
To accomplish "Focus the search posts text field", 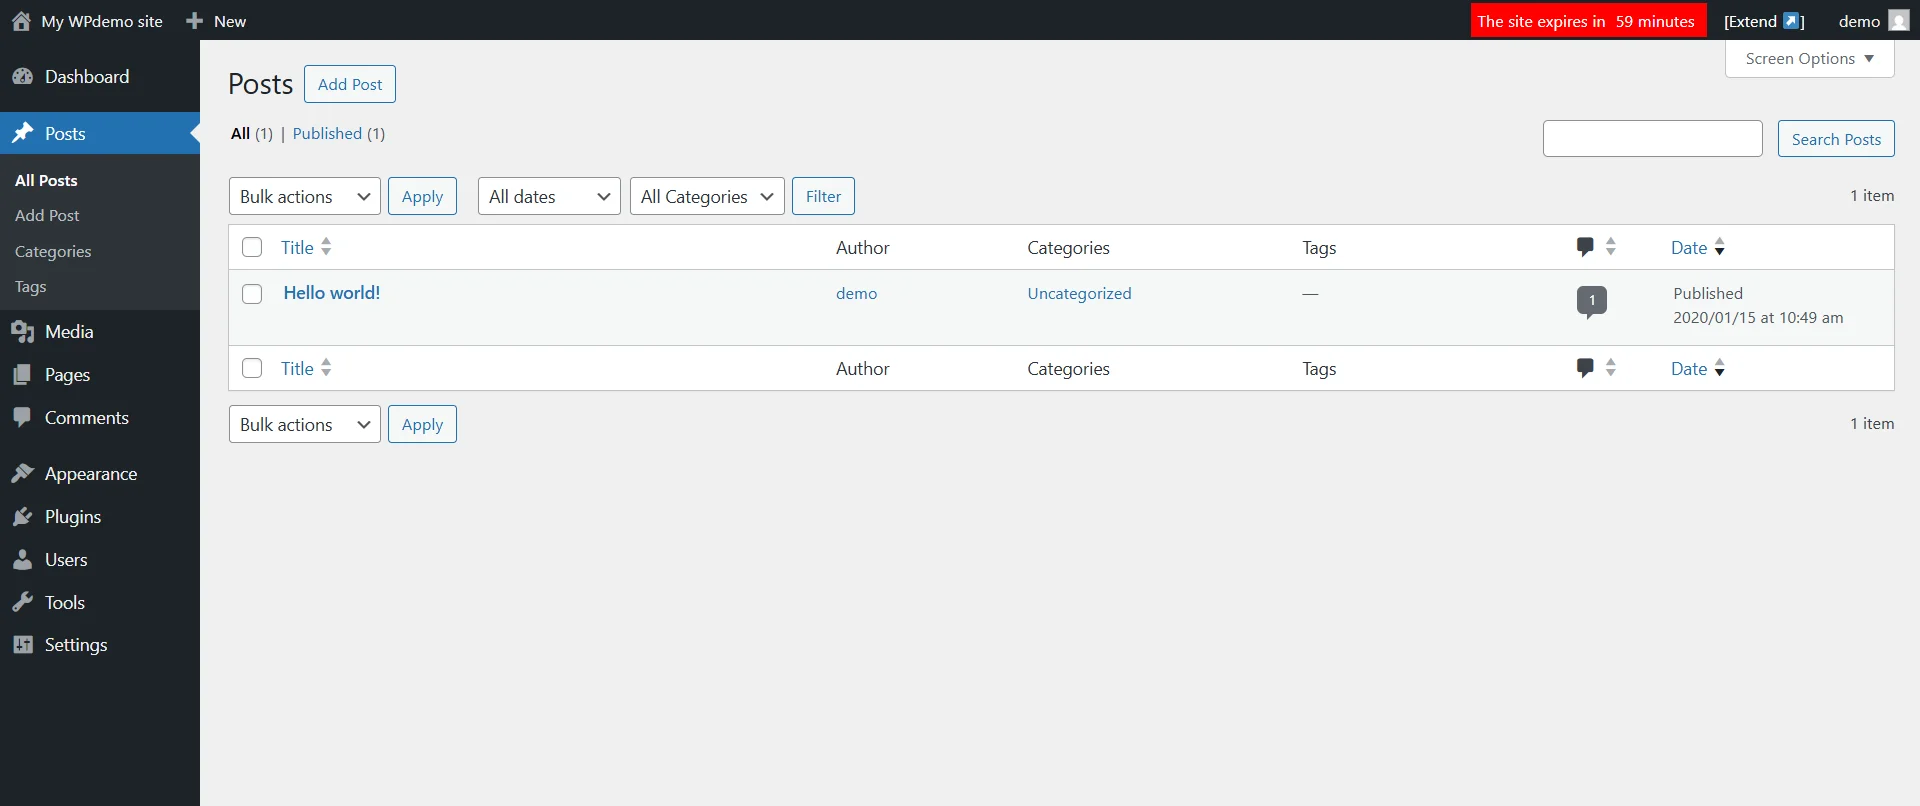I will tap(1652, 139).
